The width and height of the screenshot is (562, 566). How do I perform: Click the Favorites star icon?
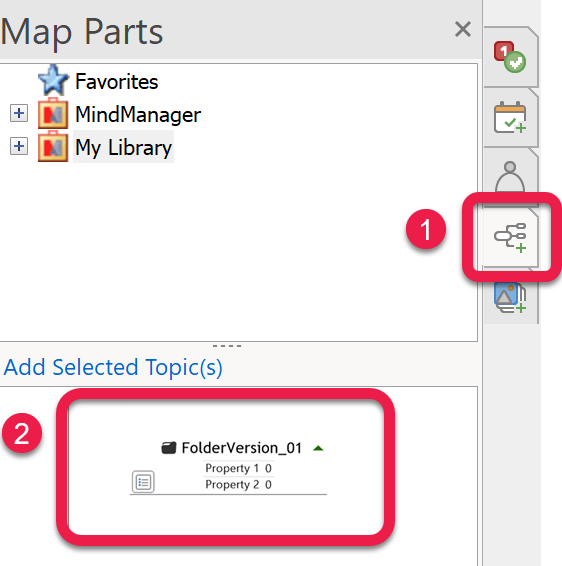(53, 80)
